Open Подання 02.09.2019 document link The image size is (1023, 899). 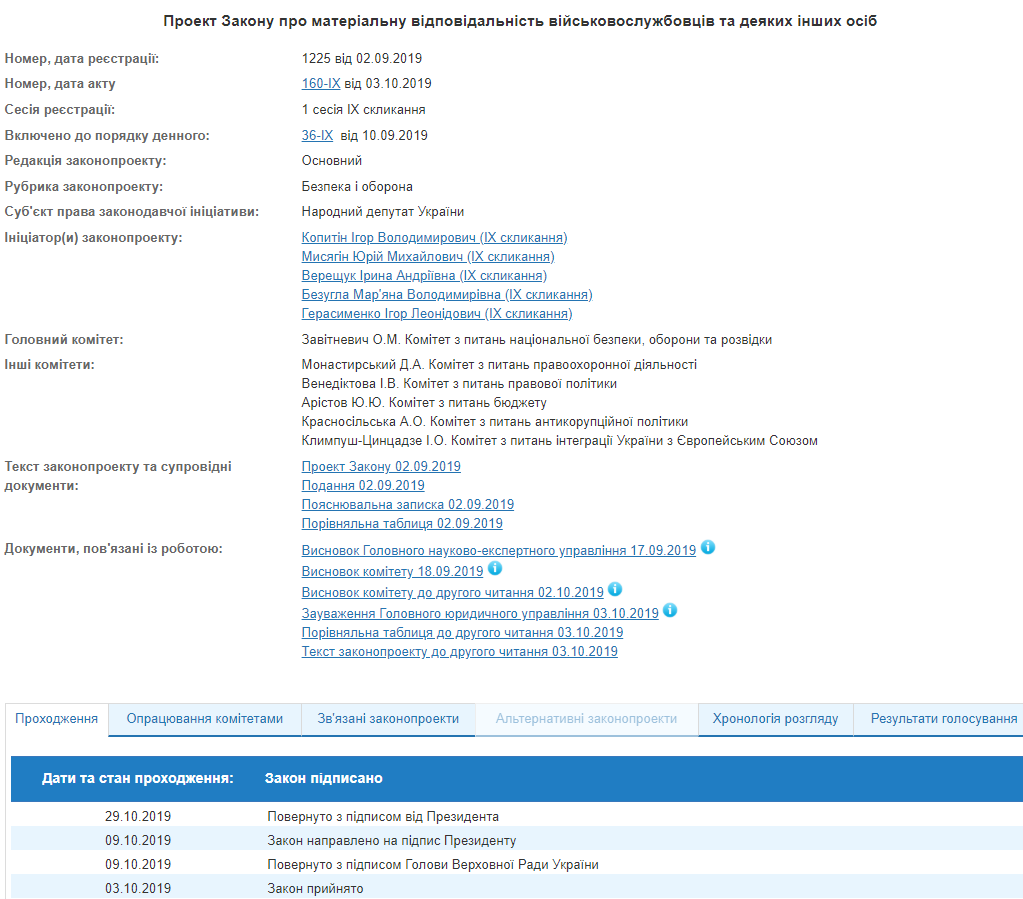tap(363, 486)
